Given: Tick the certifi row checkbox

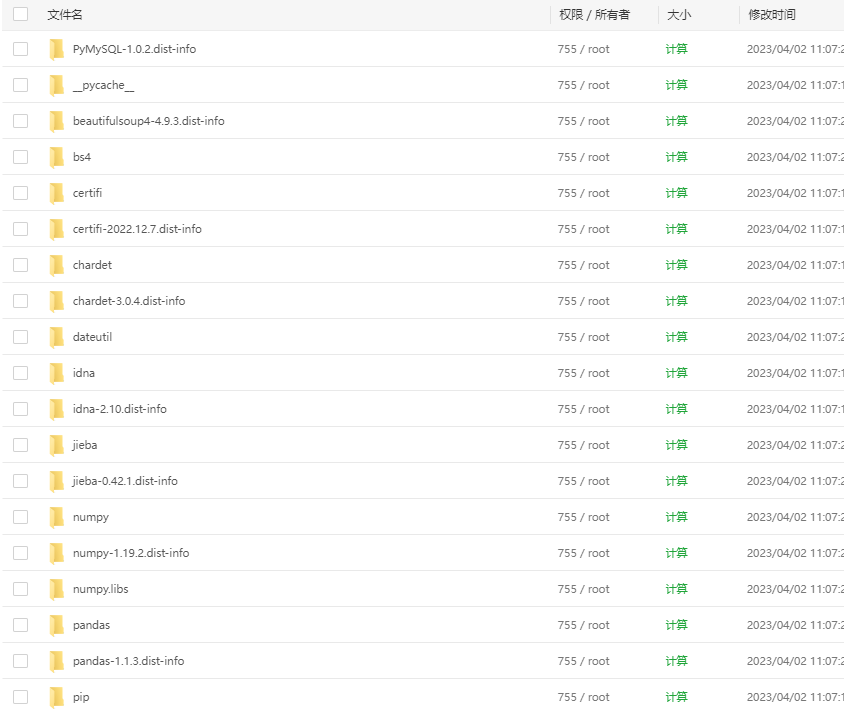Looking at the screenshot, I should pos(20,193).
